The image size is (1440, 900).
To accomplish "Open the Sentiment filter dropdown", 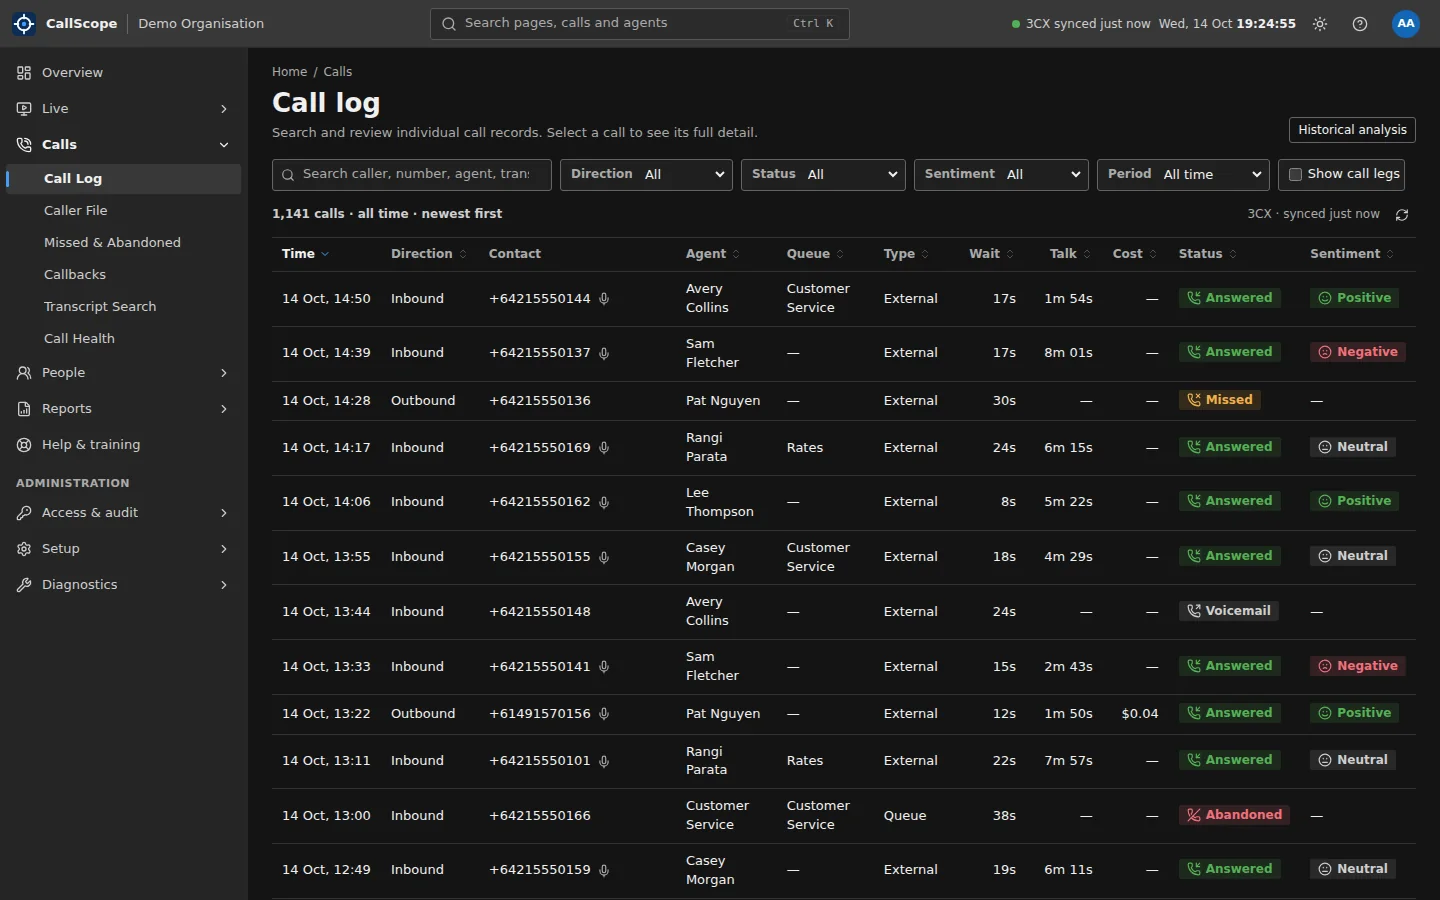I will tap(1001, 175).
